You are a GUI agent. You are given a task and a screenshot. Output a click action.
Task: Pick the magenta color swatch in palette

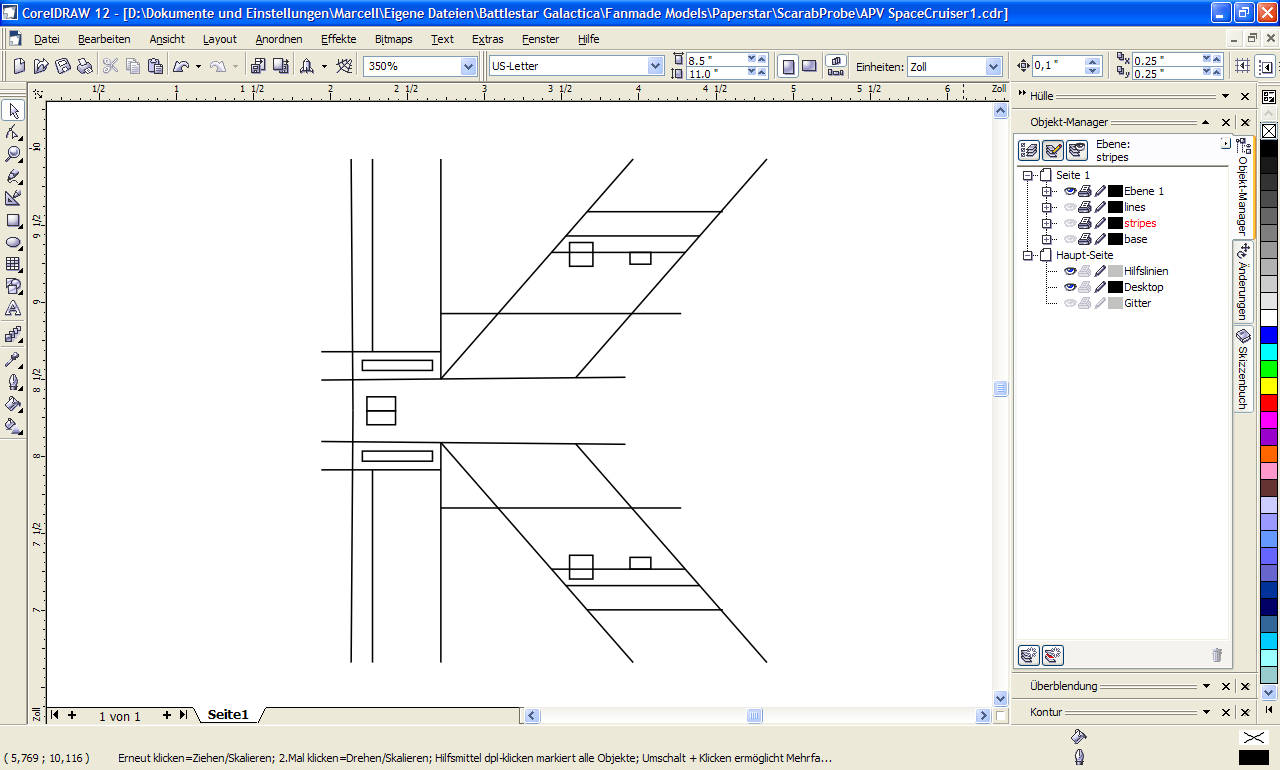tap(1269, 420)
